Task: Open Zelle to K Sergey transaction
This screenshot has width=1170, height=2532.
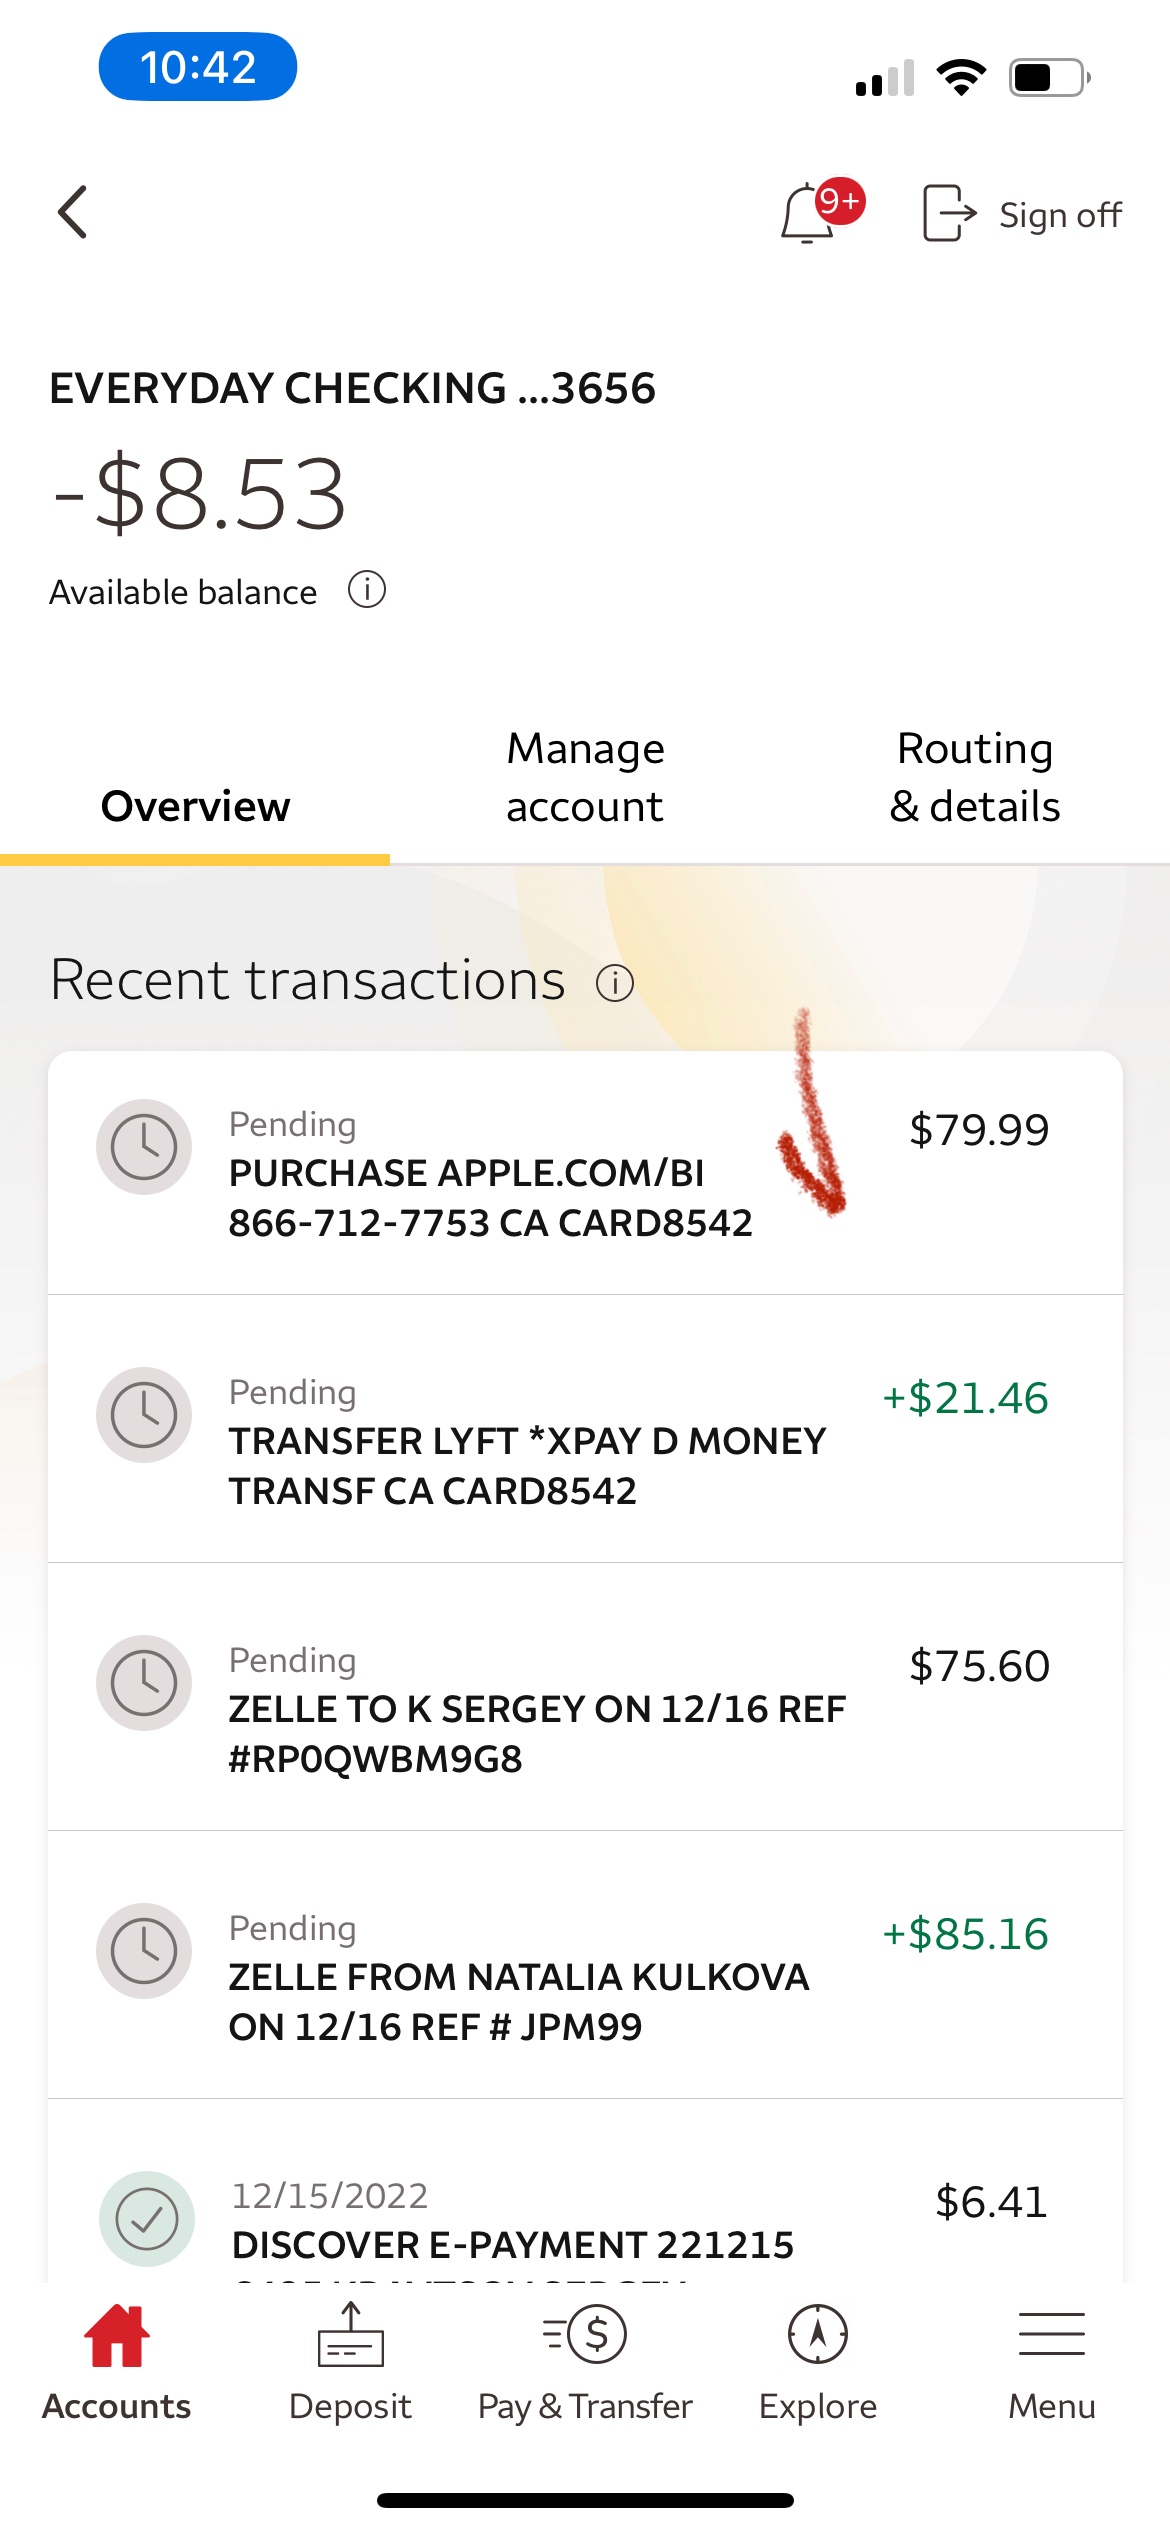Action: click(585, 1697)
